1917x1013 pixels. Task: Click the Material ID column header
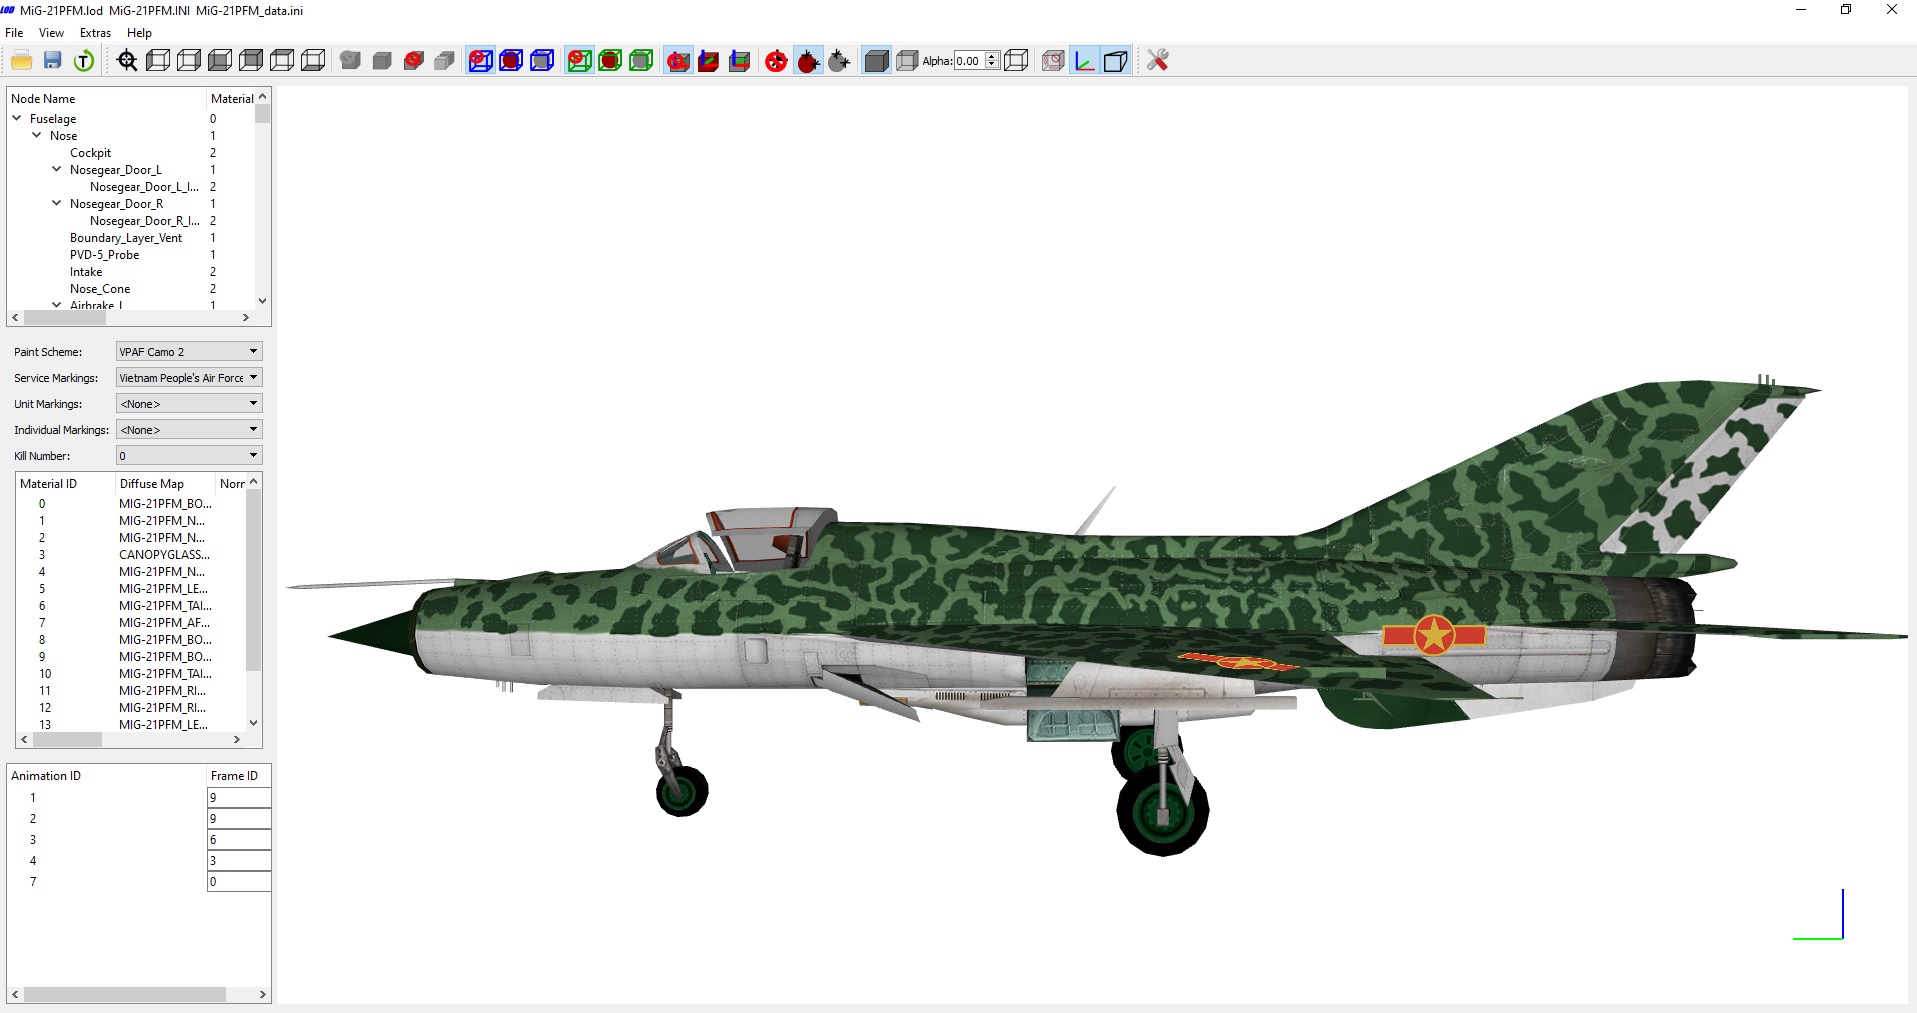click(x=66, y=484)
